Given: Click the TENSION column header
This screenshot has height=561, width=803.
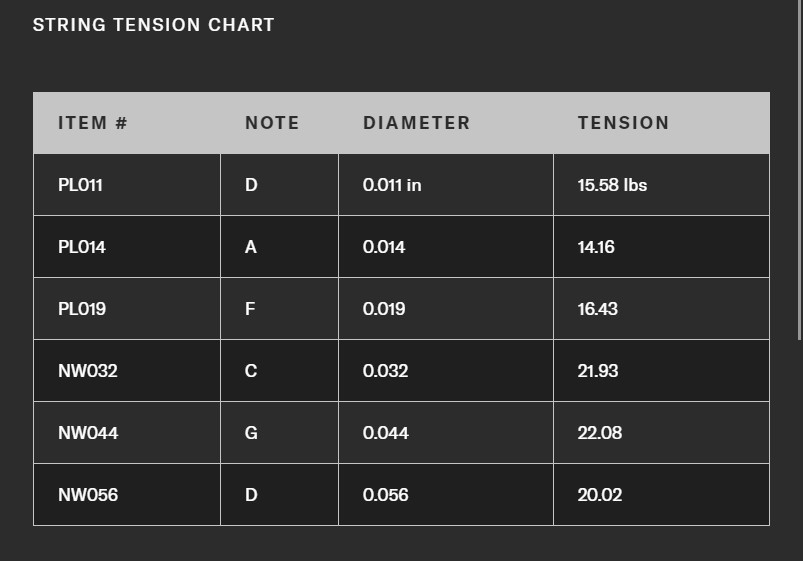Looking at the screenshot, I should pyautogui.click(x=623, y=123).
